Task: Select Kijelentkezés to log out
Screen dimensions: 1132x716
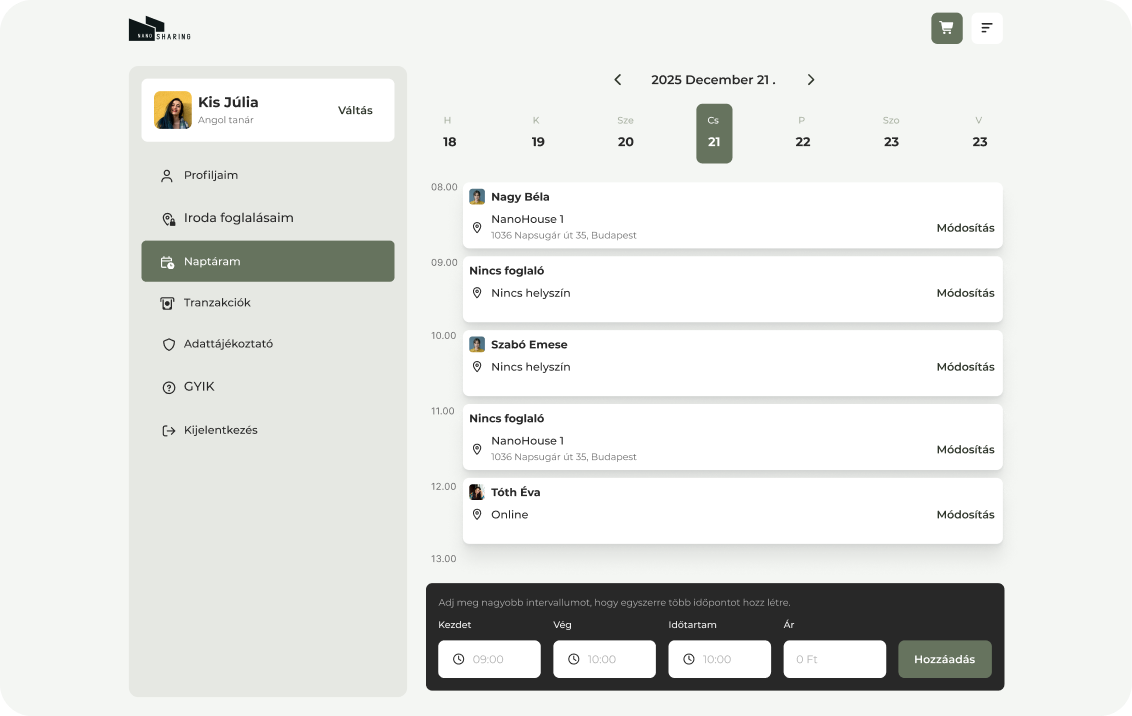Action: coord(268,430)
